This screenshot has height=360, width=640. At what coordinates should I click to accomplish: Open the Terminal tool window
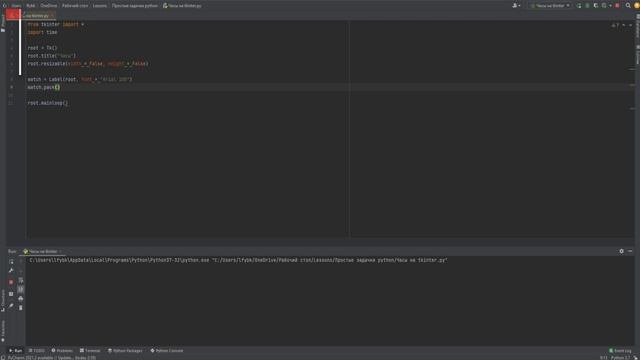tap(90, 351)
